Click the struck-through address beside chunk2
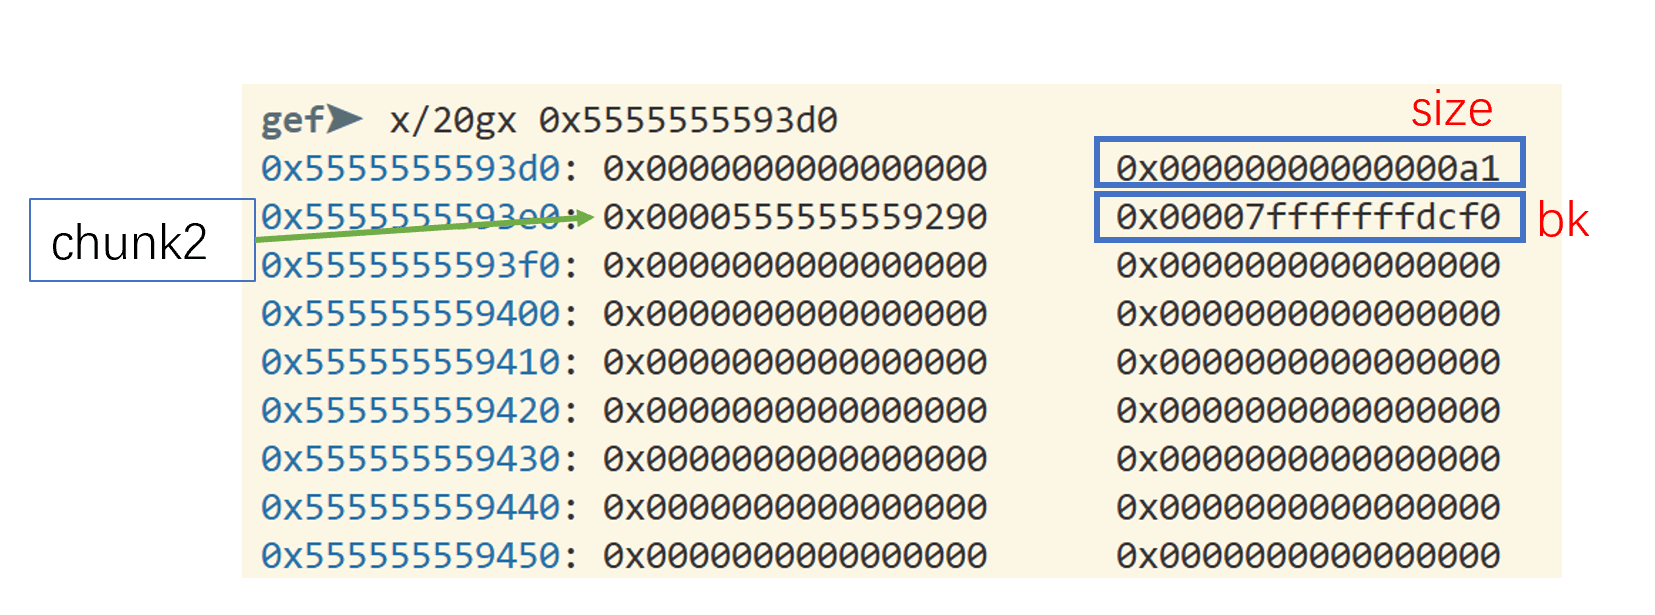 [410, 217]
